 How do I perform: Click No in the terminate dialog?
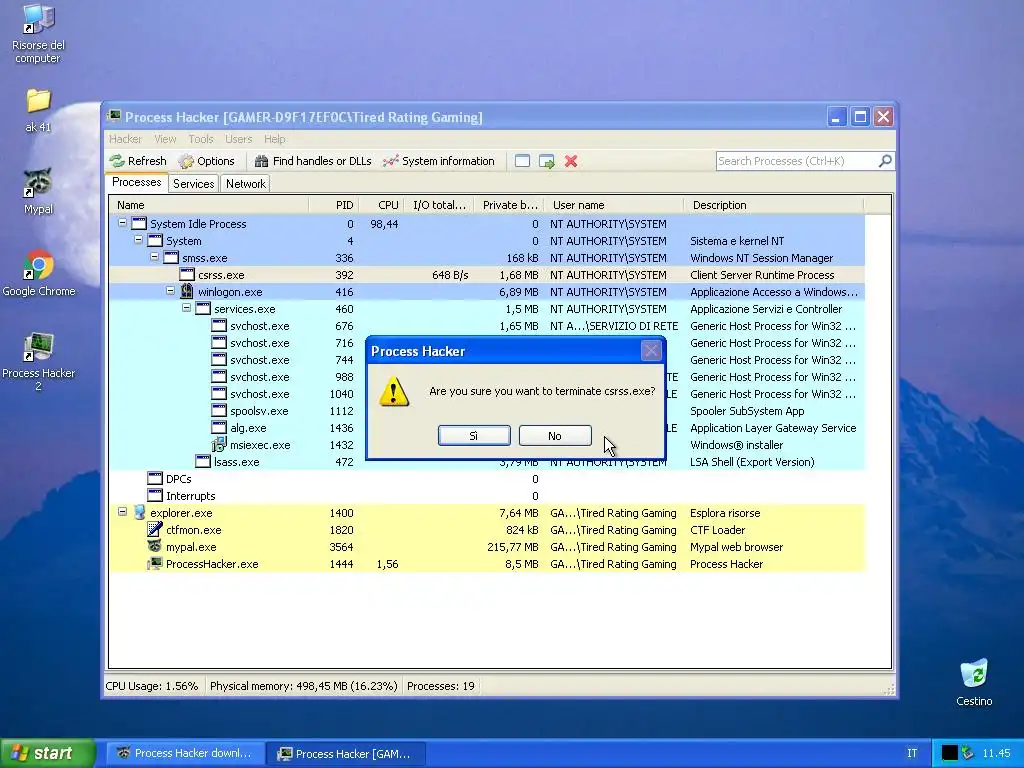[555, 436]
